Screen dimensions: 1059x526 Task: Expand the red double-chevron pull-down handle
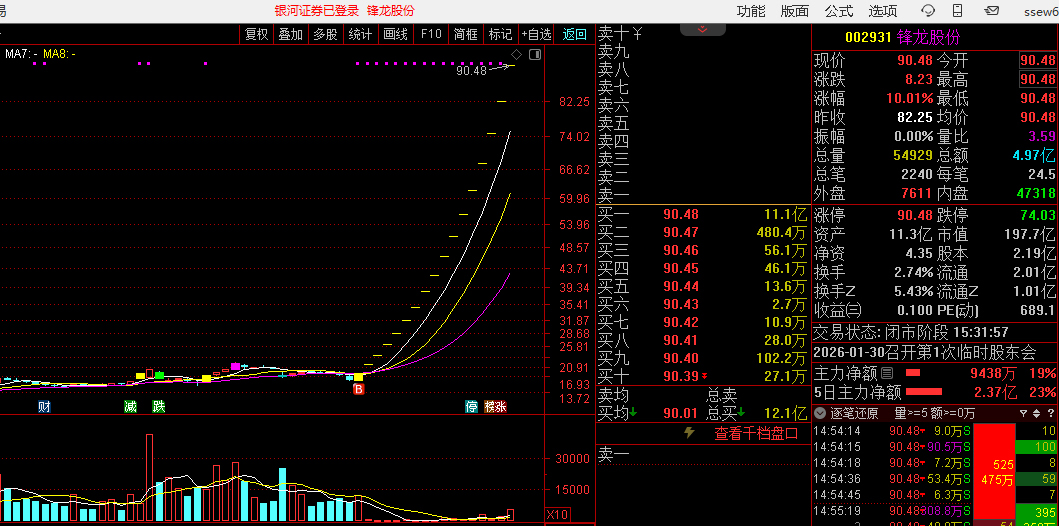(702, 29)
